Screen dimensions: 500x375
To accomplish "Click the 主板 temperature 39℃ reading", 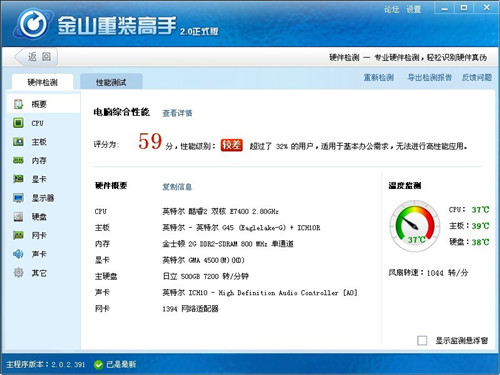I will (480, 226).
